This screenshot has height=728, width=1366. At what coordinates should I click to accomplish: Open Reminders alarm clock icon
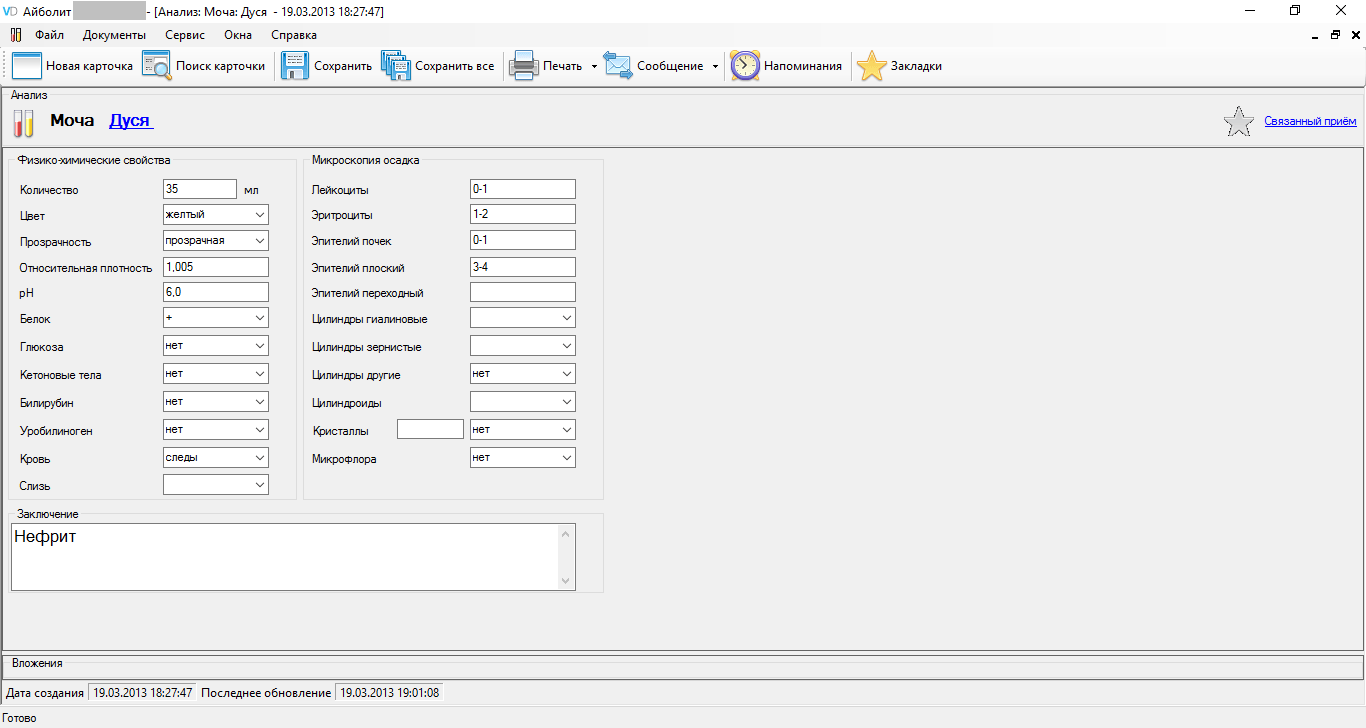(x=745, y=66)
